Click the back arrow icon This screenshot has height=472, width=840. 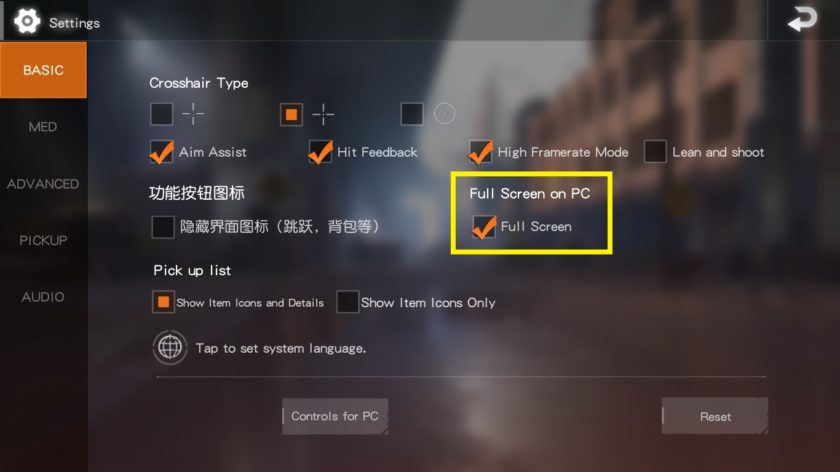(802, 19)
